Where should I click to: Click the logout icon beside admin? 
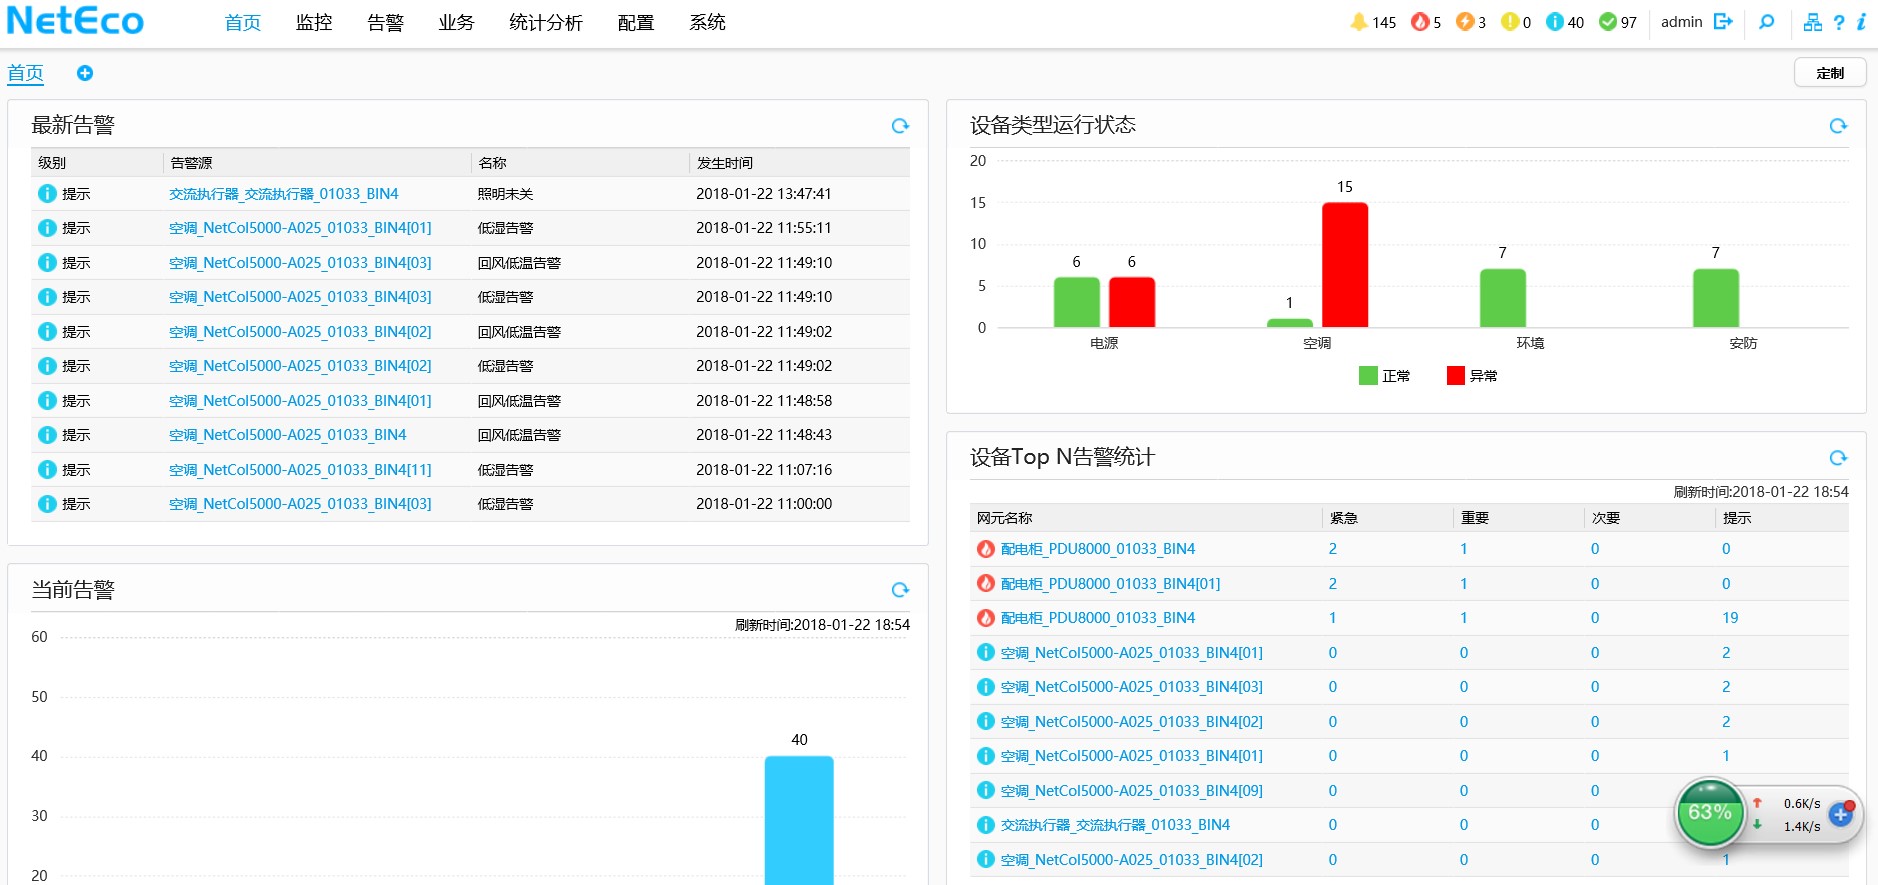pyautogui.click(x=1722, y=22)
